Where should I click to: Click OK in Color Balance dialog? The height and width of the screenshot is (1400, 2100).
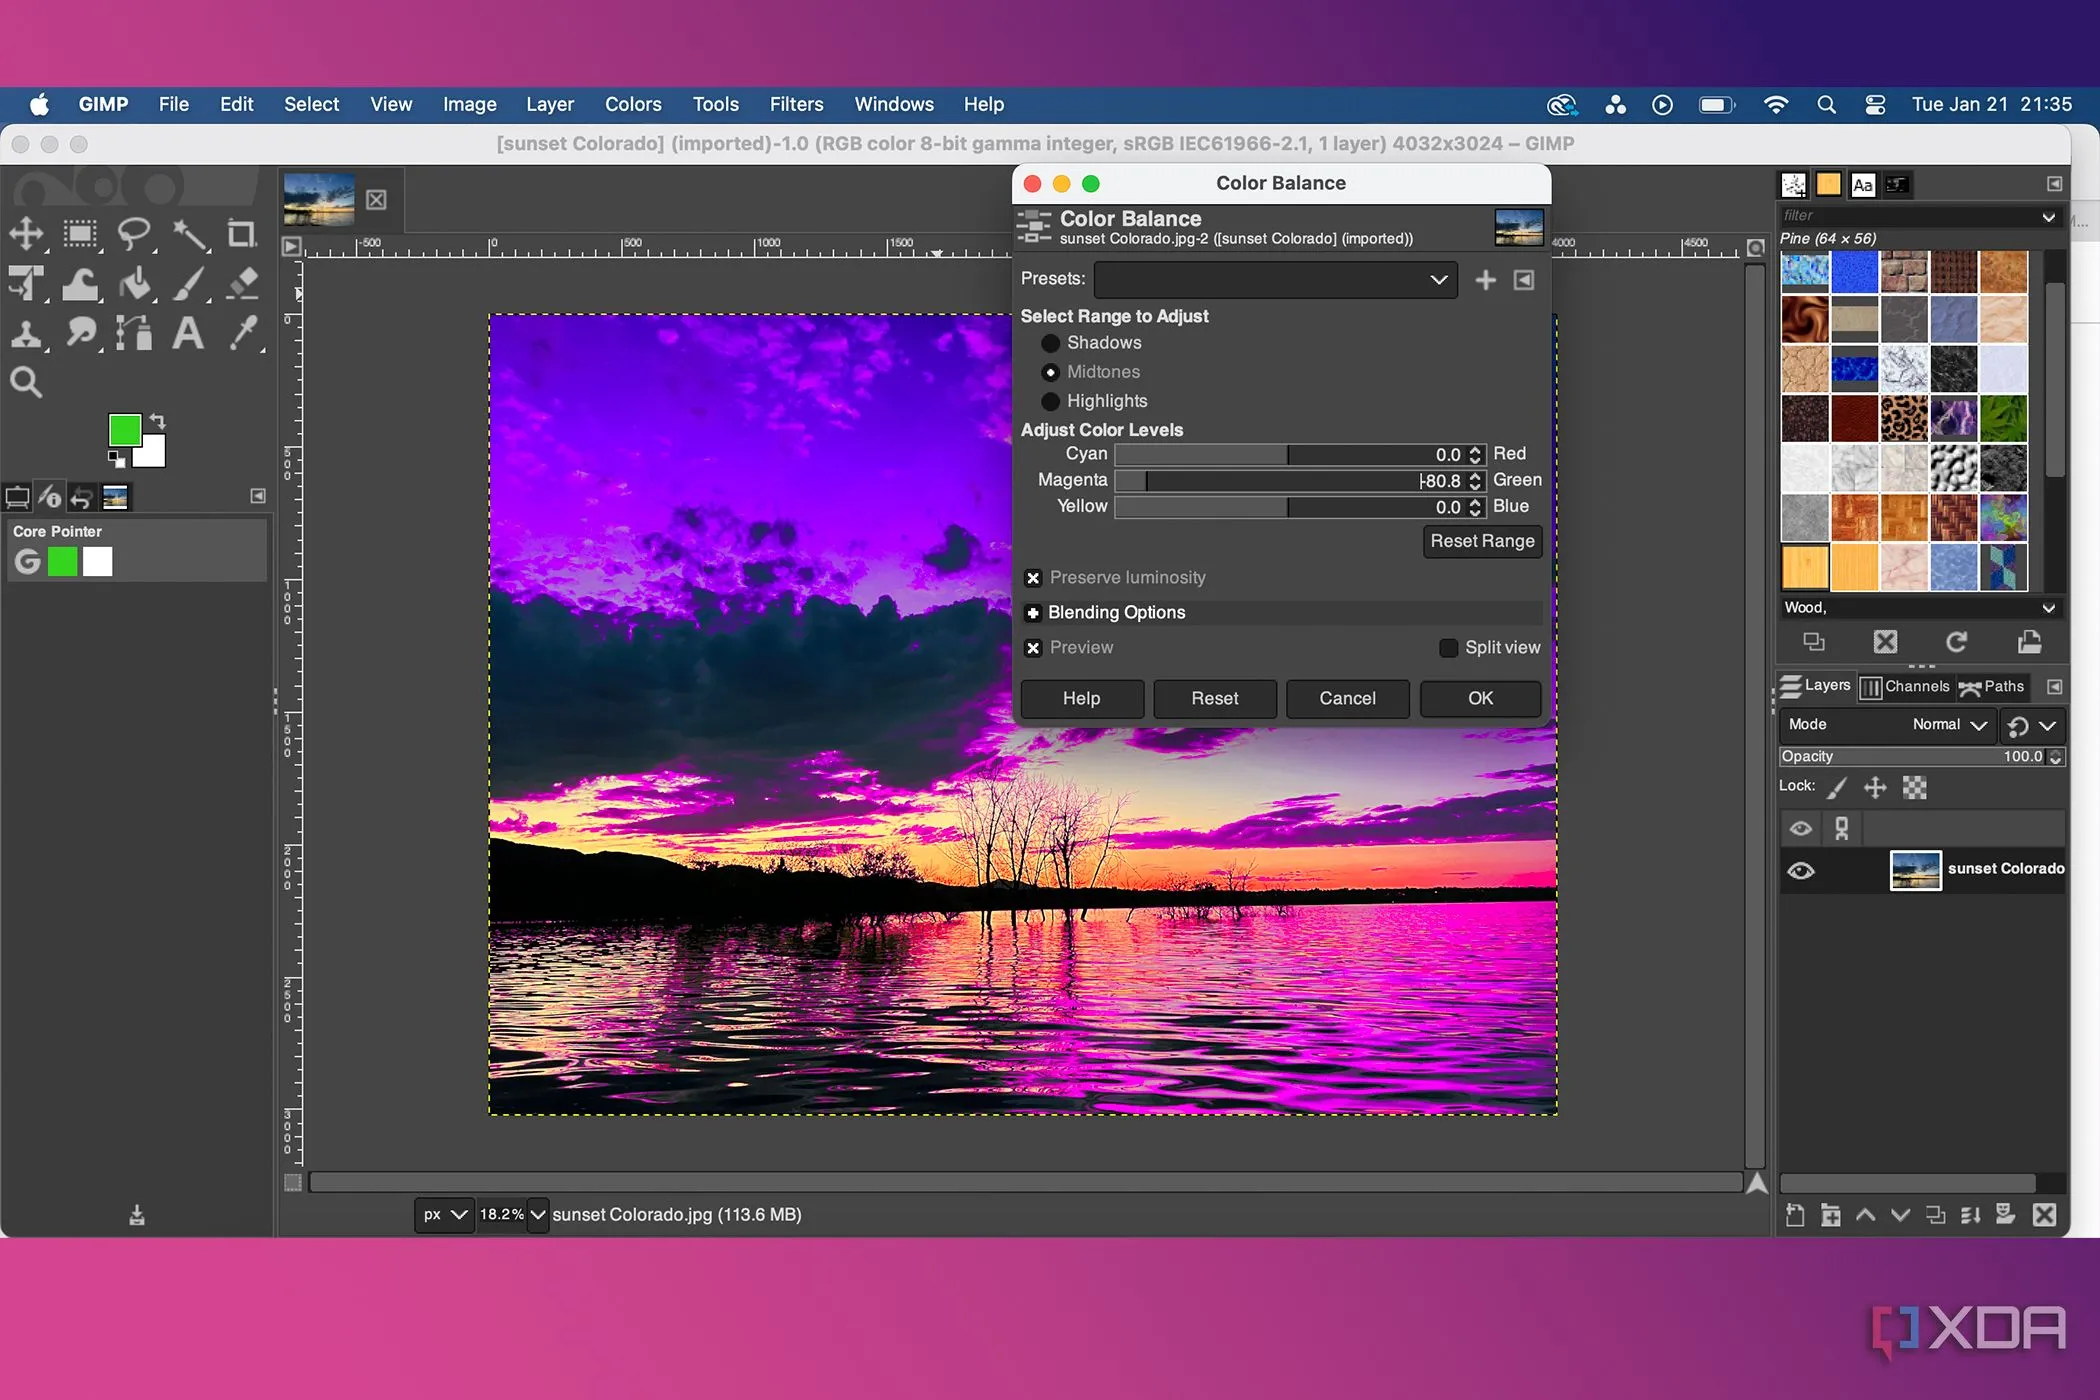point(1480,699)
